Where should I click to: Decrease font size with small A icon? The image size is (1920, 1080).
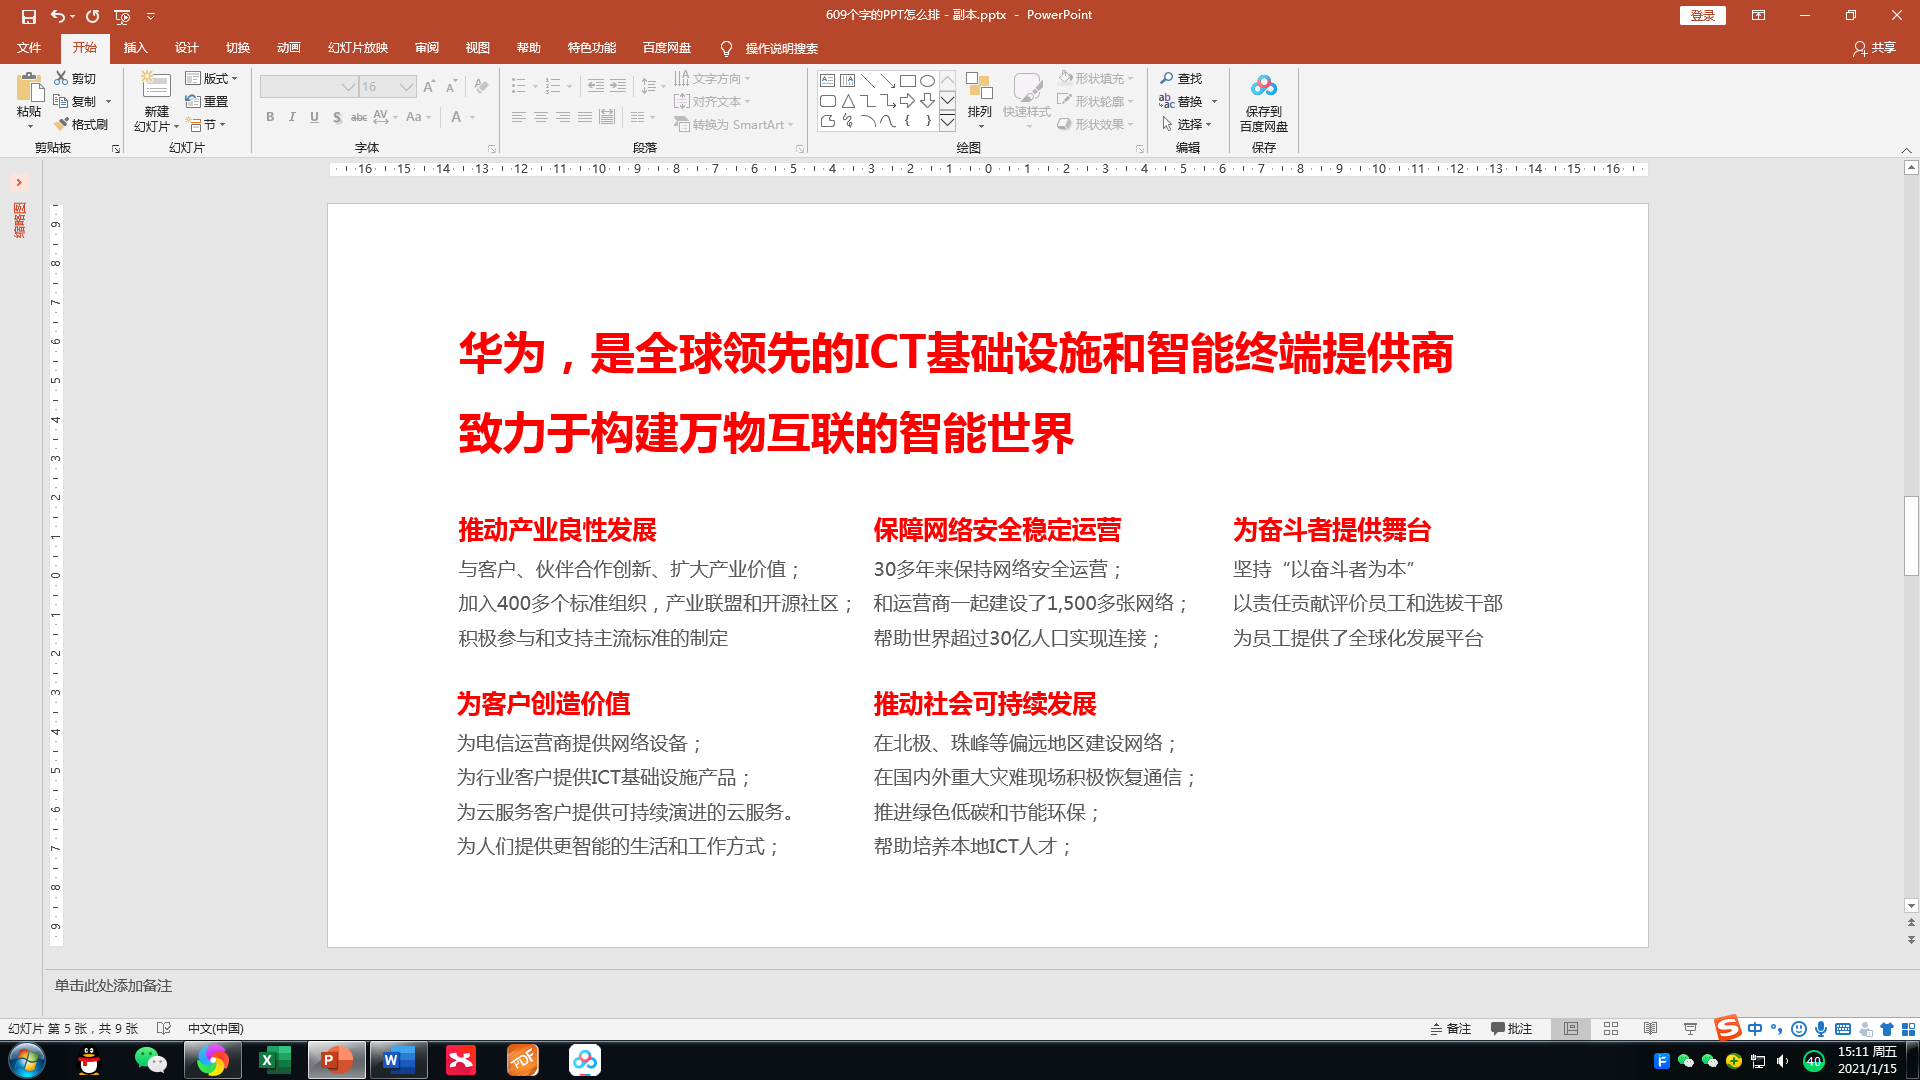tap(451, 86)
